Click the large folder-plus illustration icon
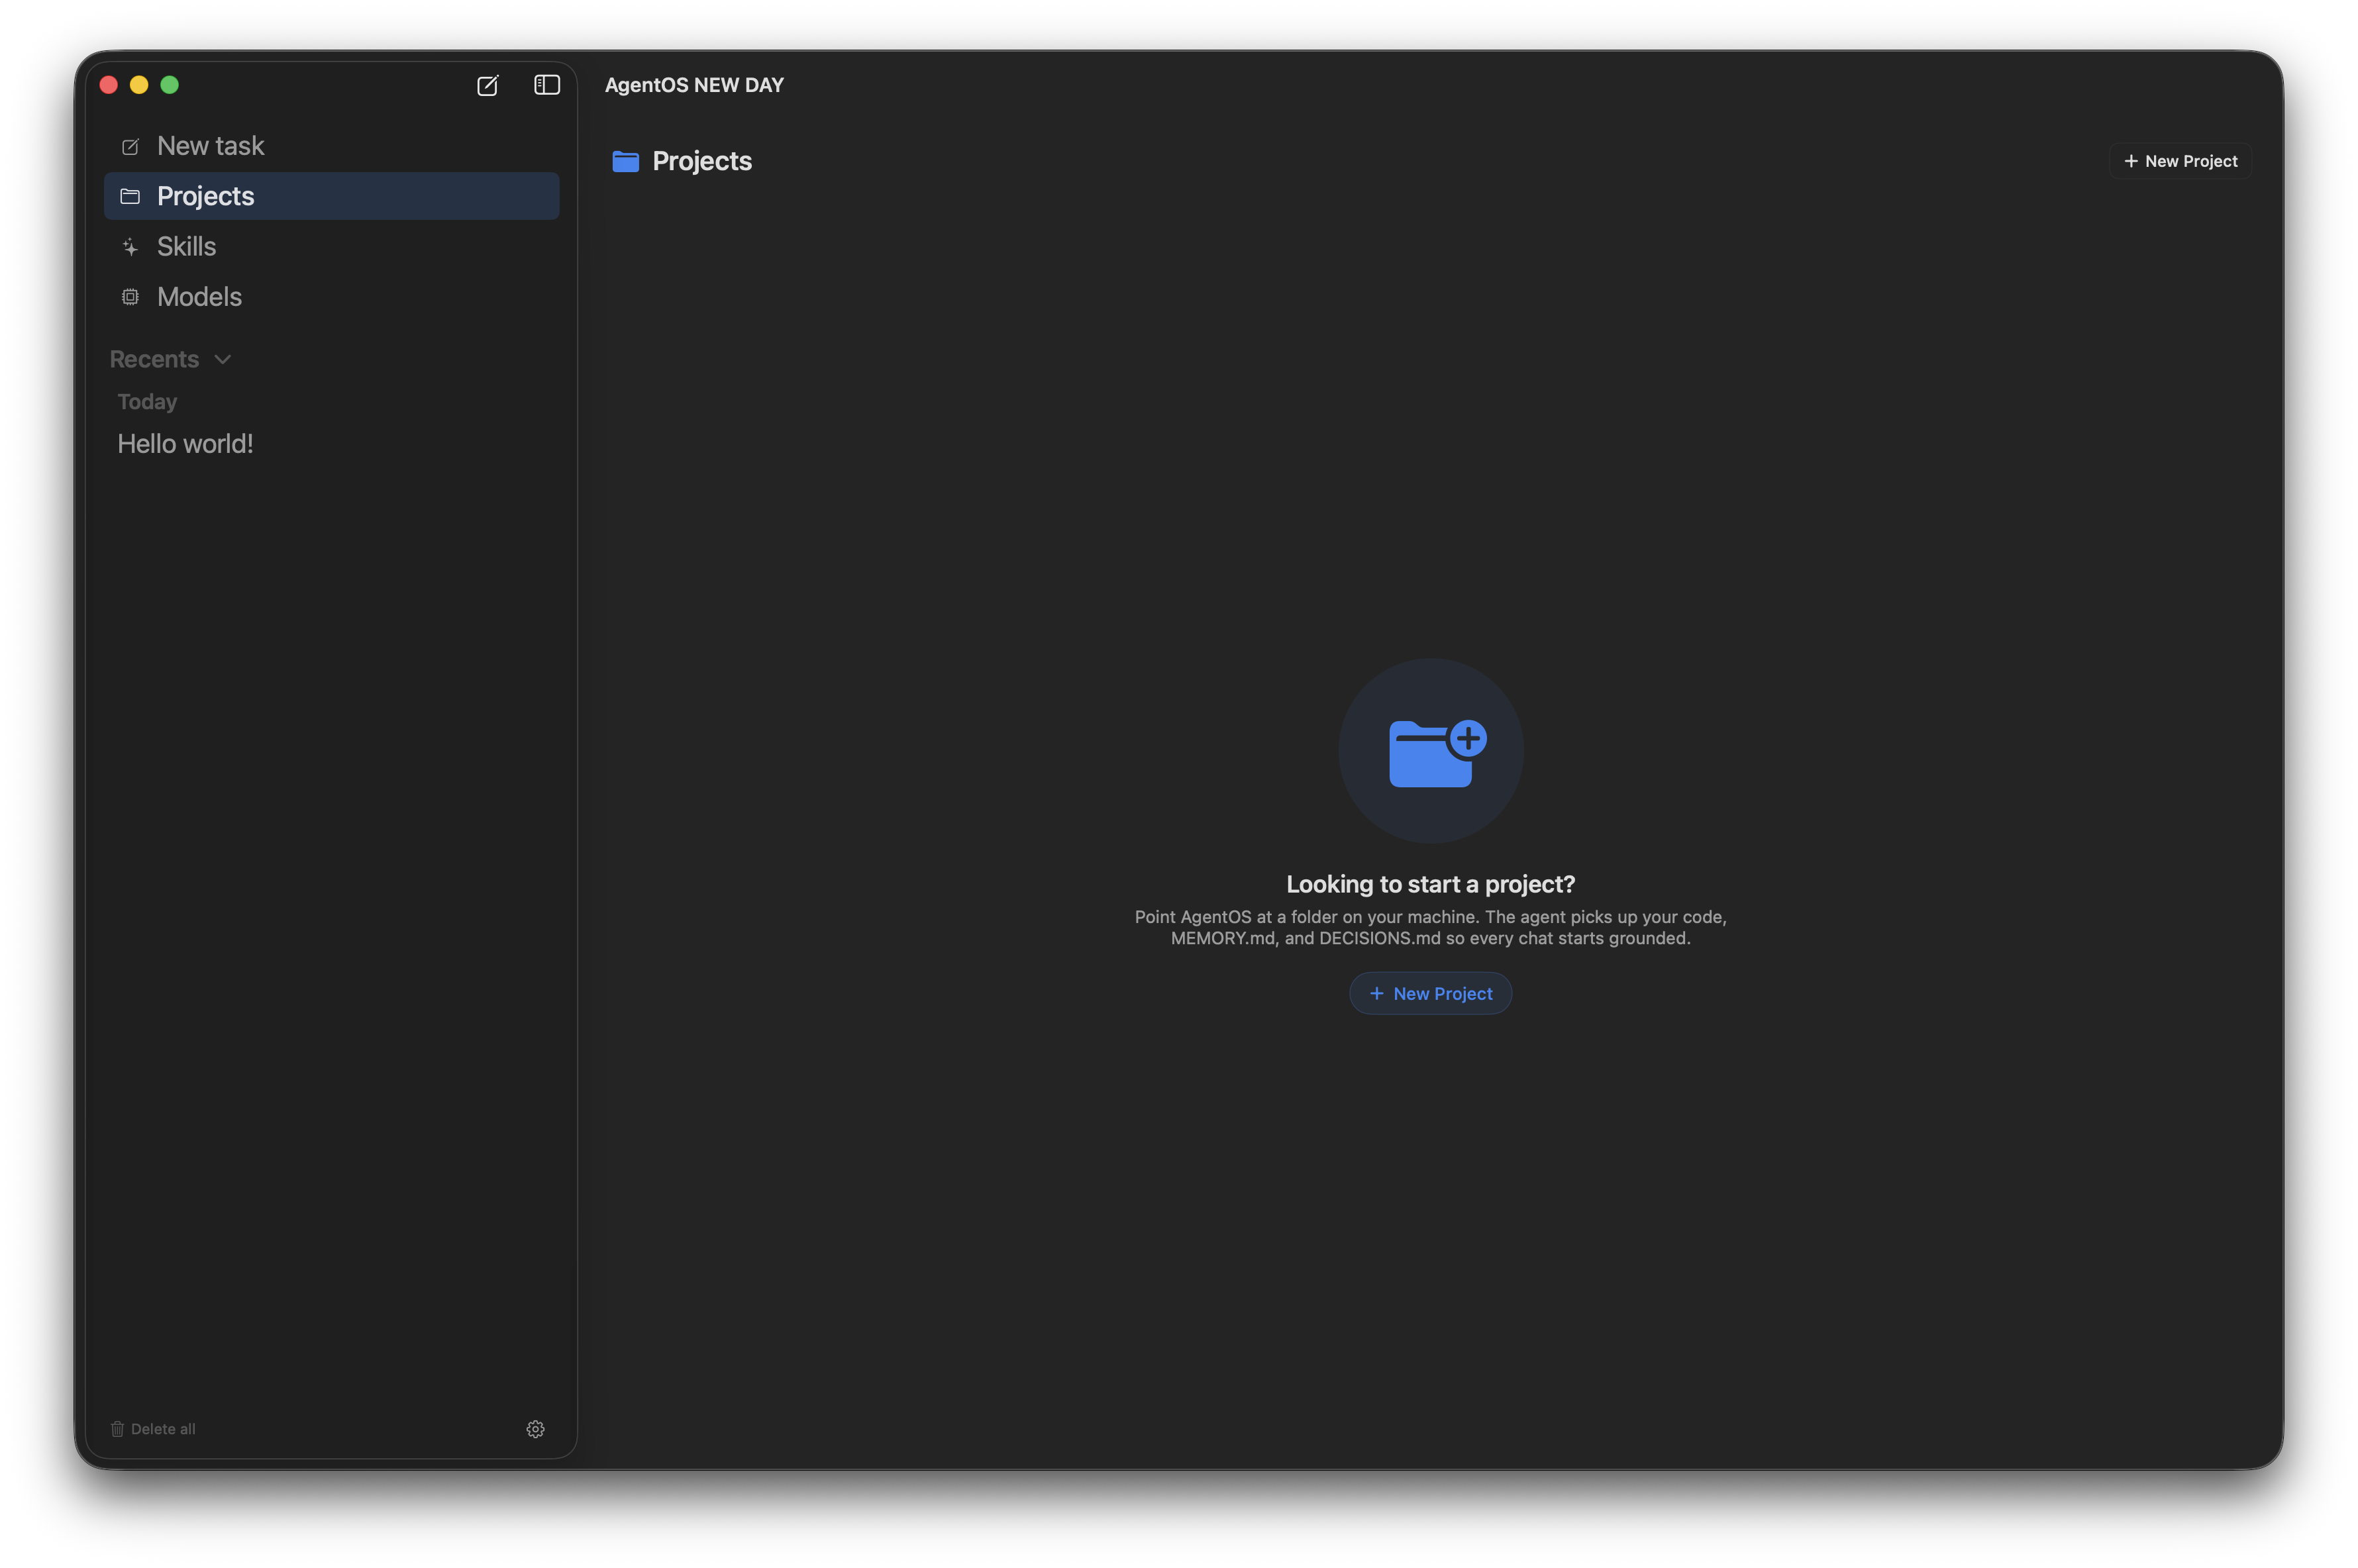 pos(1431,750)
